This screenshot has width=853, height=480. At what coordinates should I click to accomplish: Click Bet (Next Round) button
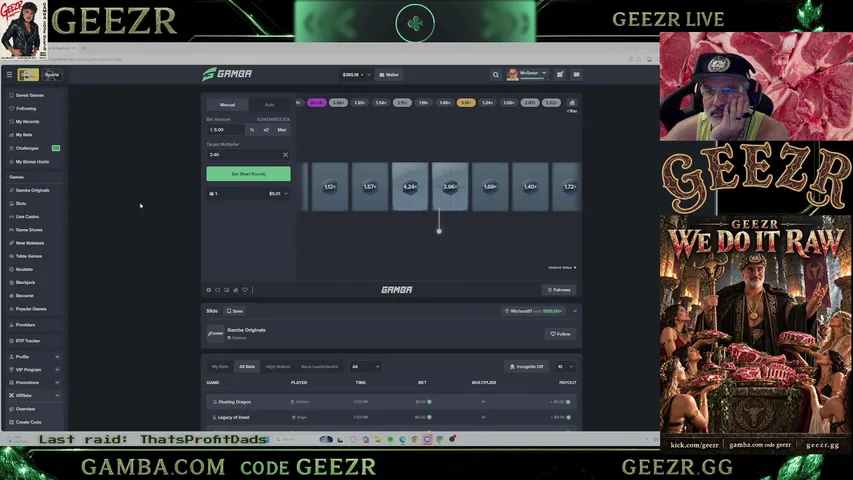click(x=249, y=174)
